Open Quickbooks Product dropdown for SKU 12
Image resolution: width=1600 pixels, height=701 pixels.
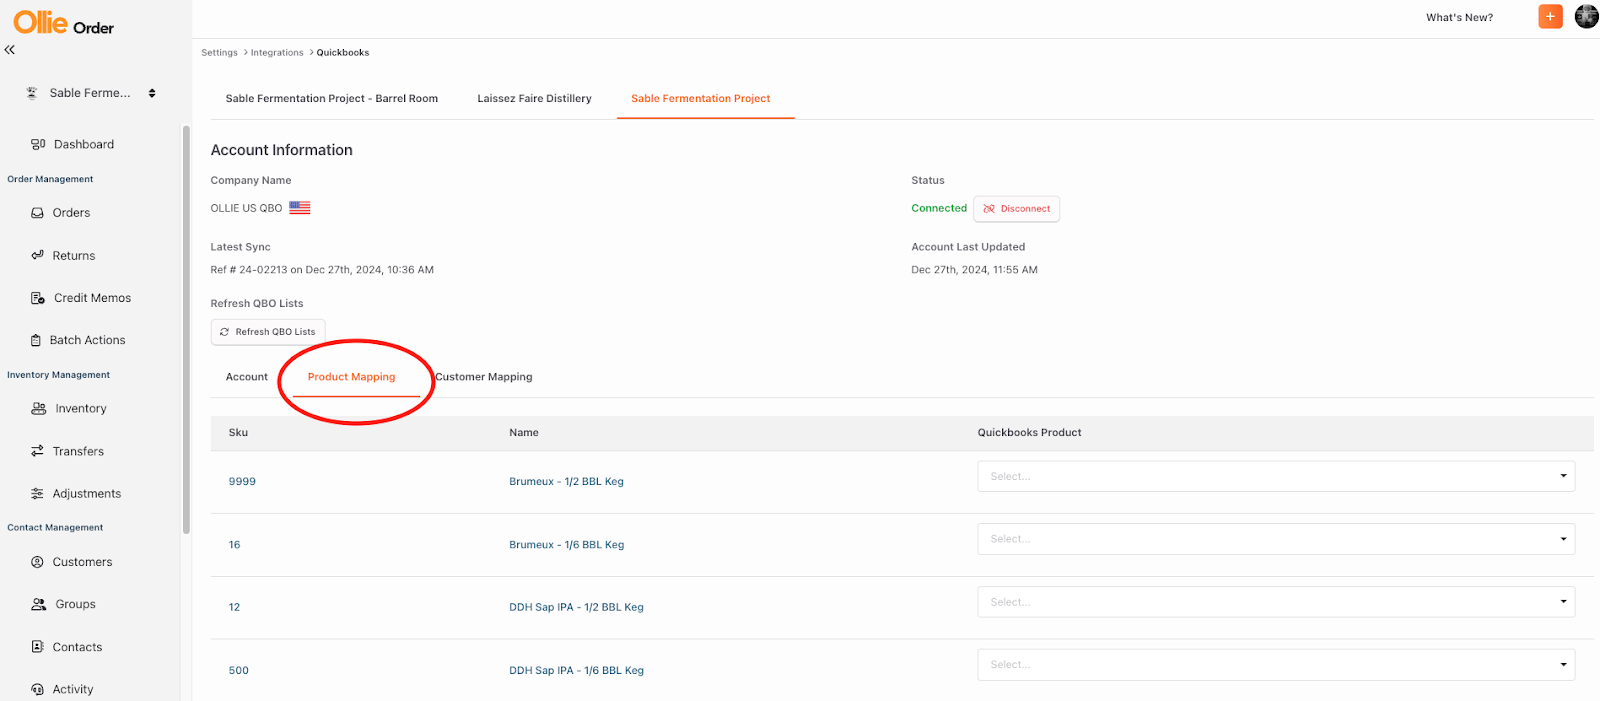click(1276, 602)
